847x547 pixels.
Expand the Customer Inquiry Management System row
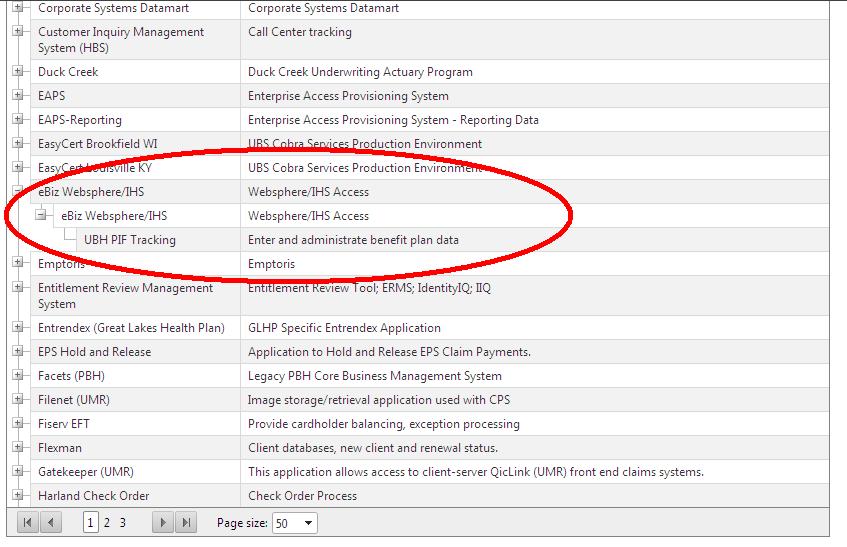coord(18,31)
